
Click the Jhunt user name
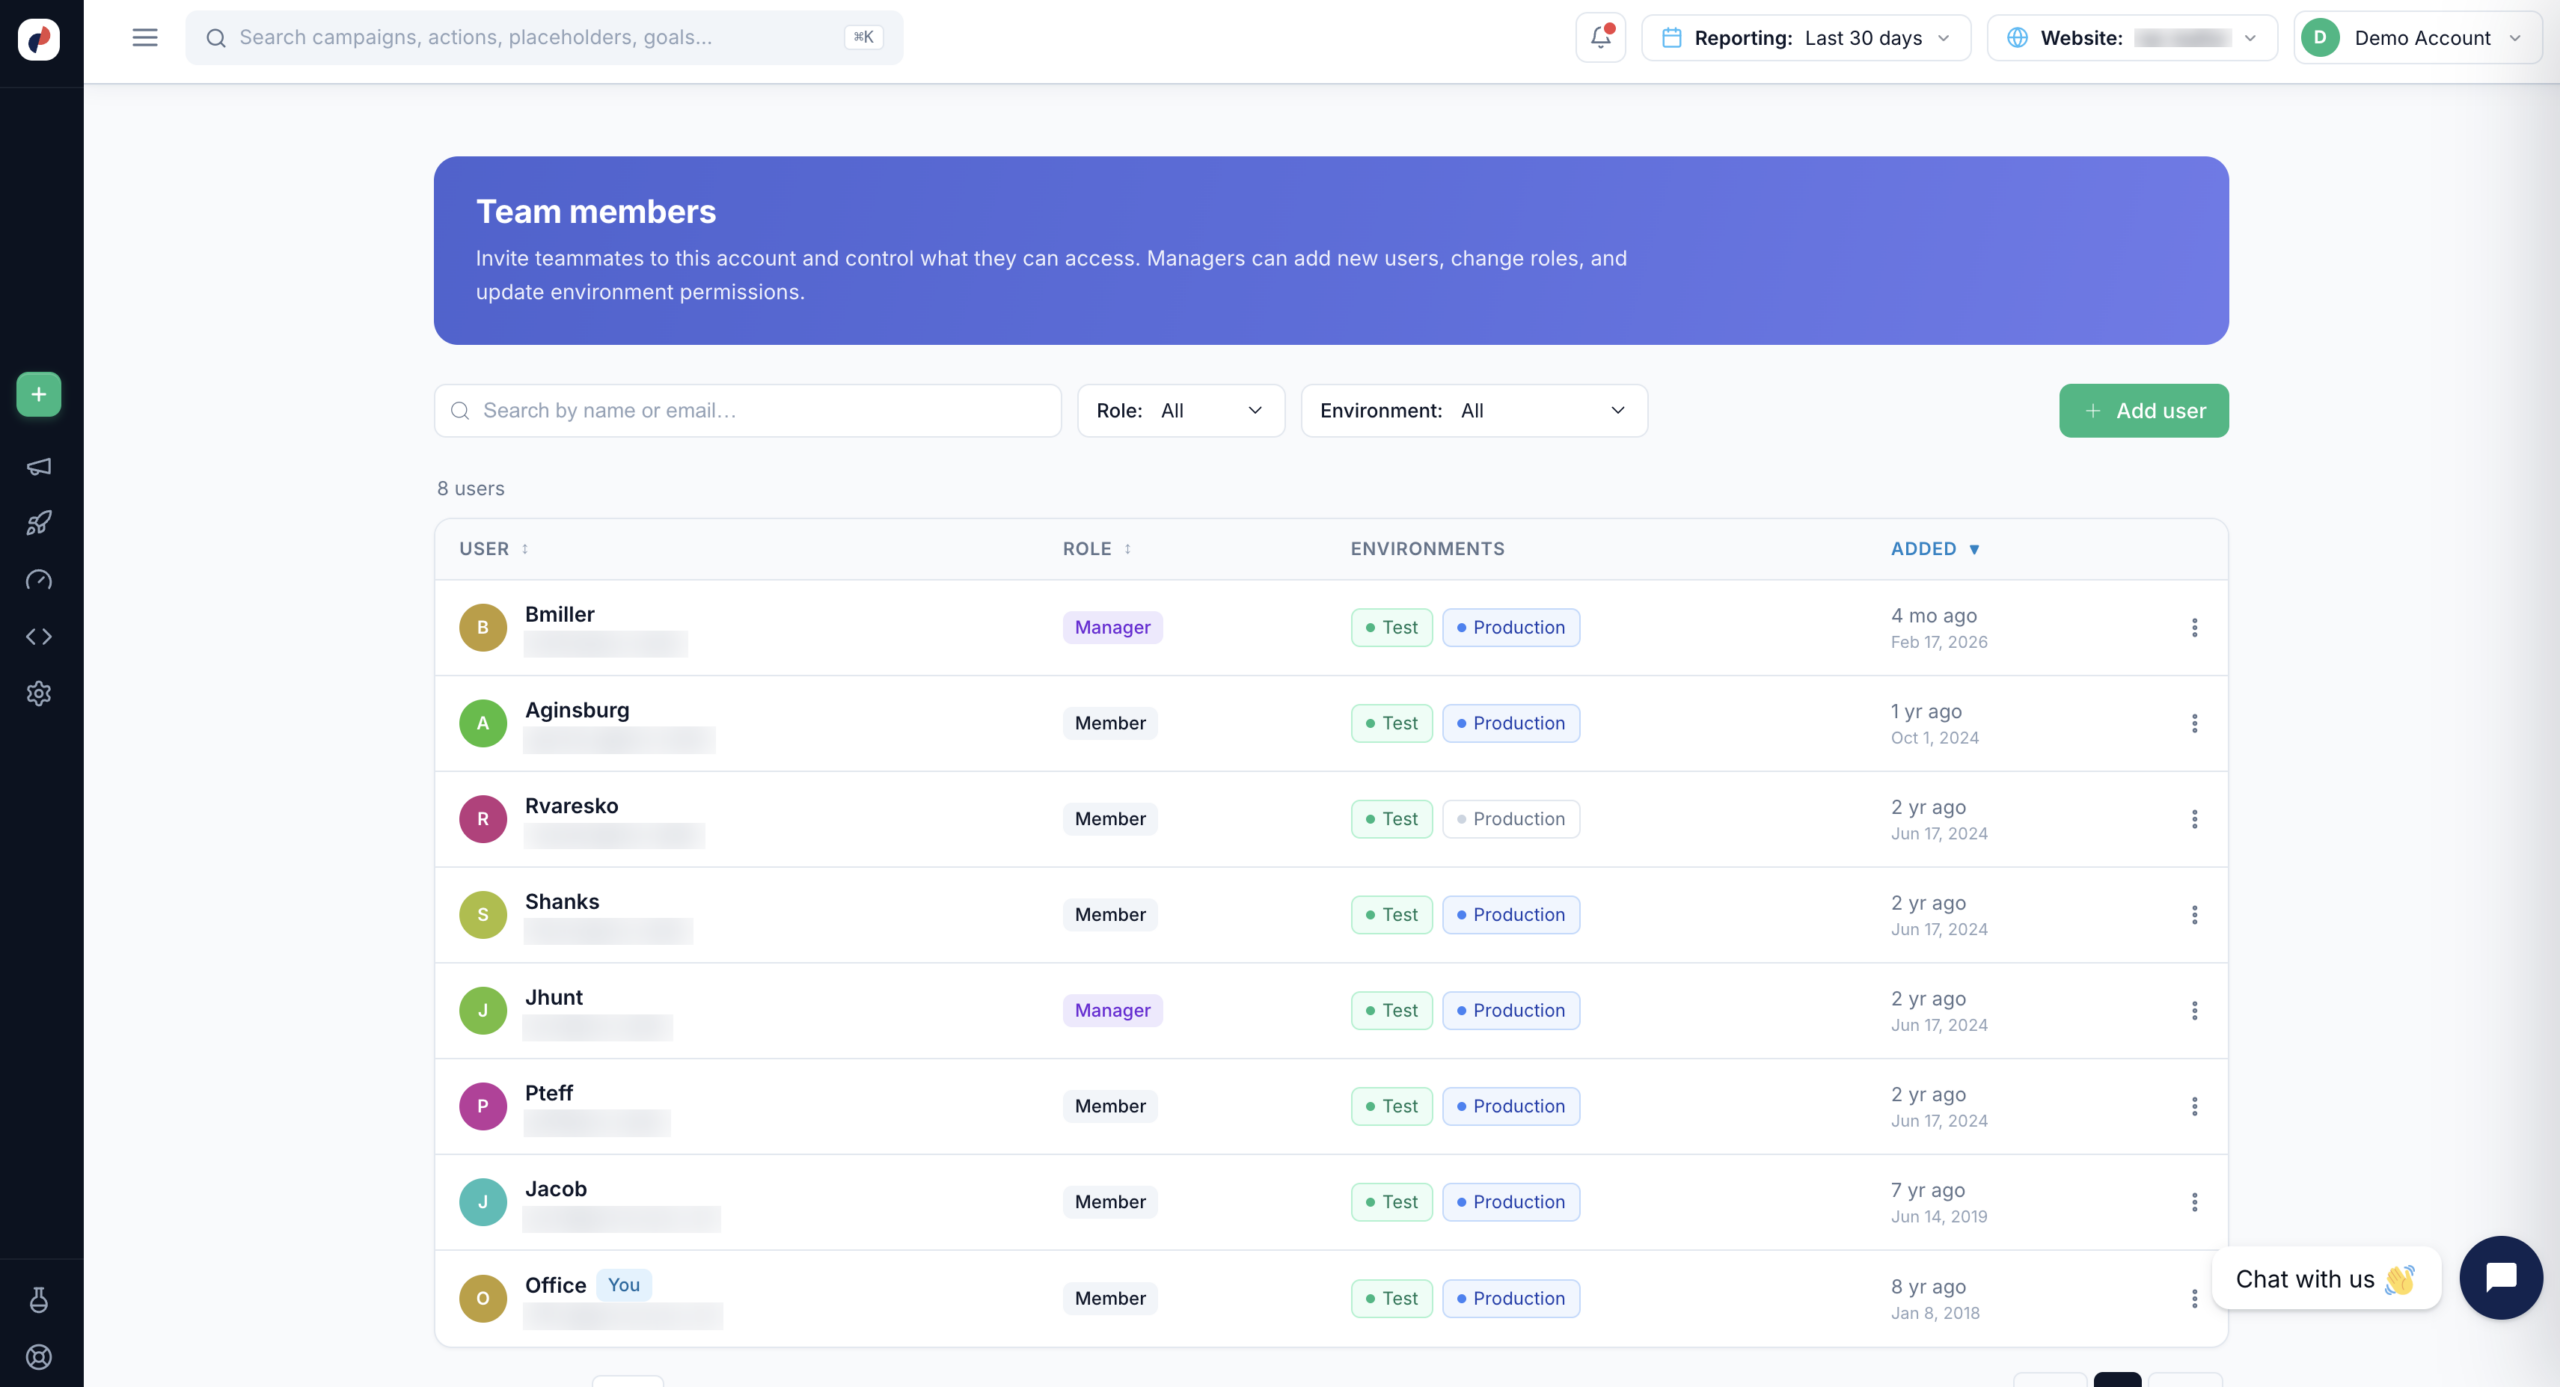(x=554, y=998)
